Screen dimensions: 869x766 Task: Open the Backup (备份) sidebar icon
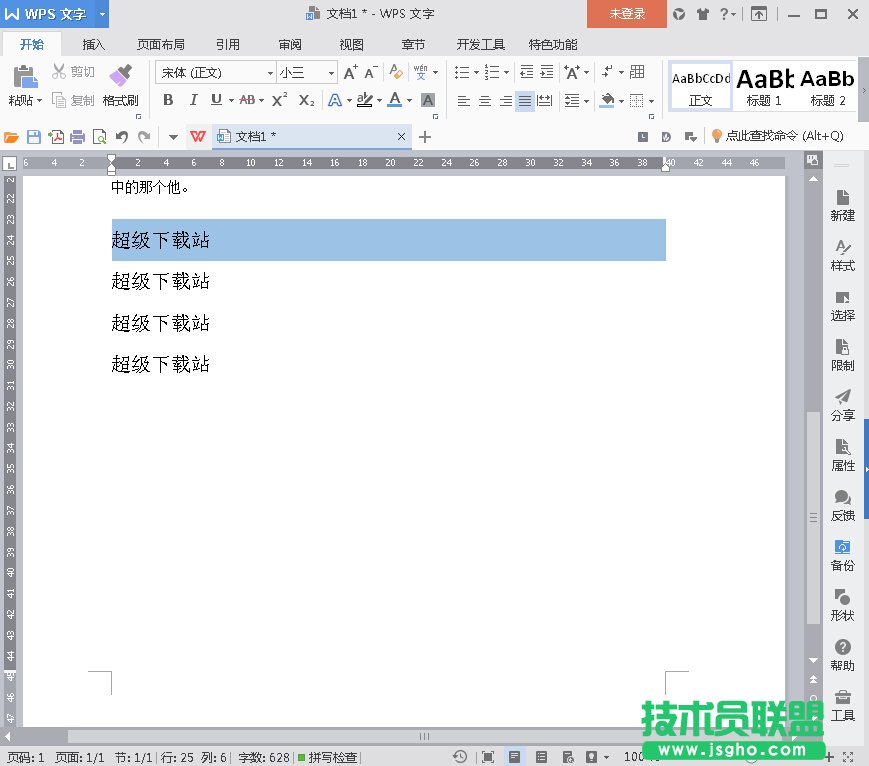tap(842, 555)
